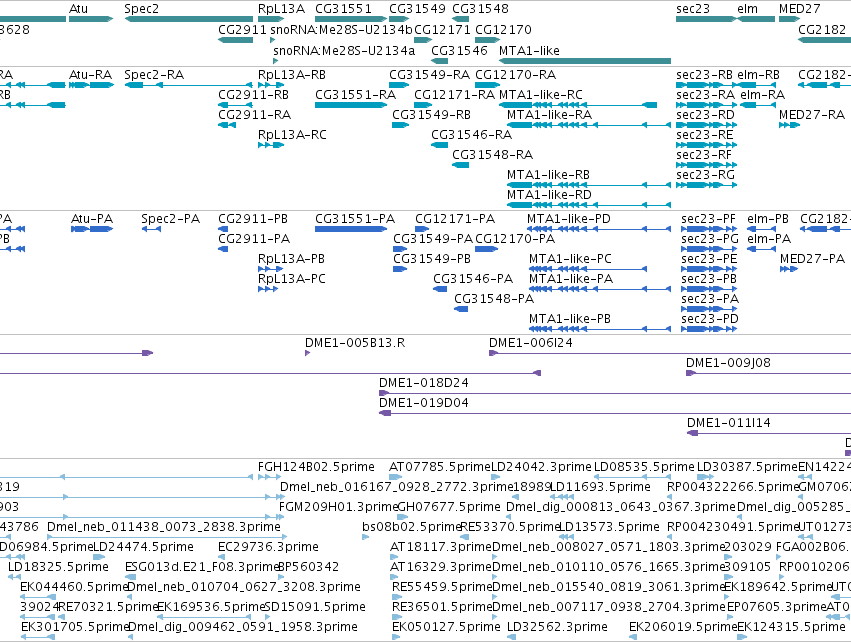Select transcript CG31548-RA
This screenshot has height=642, width=851.
point(460,165)
